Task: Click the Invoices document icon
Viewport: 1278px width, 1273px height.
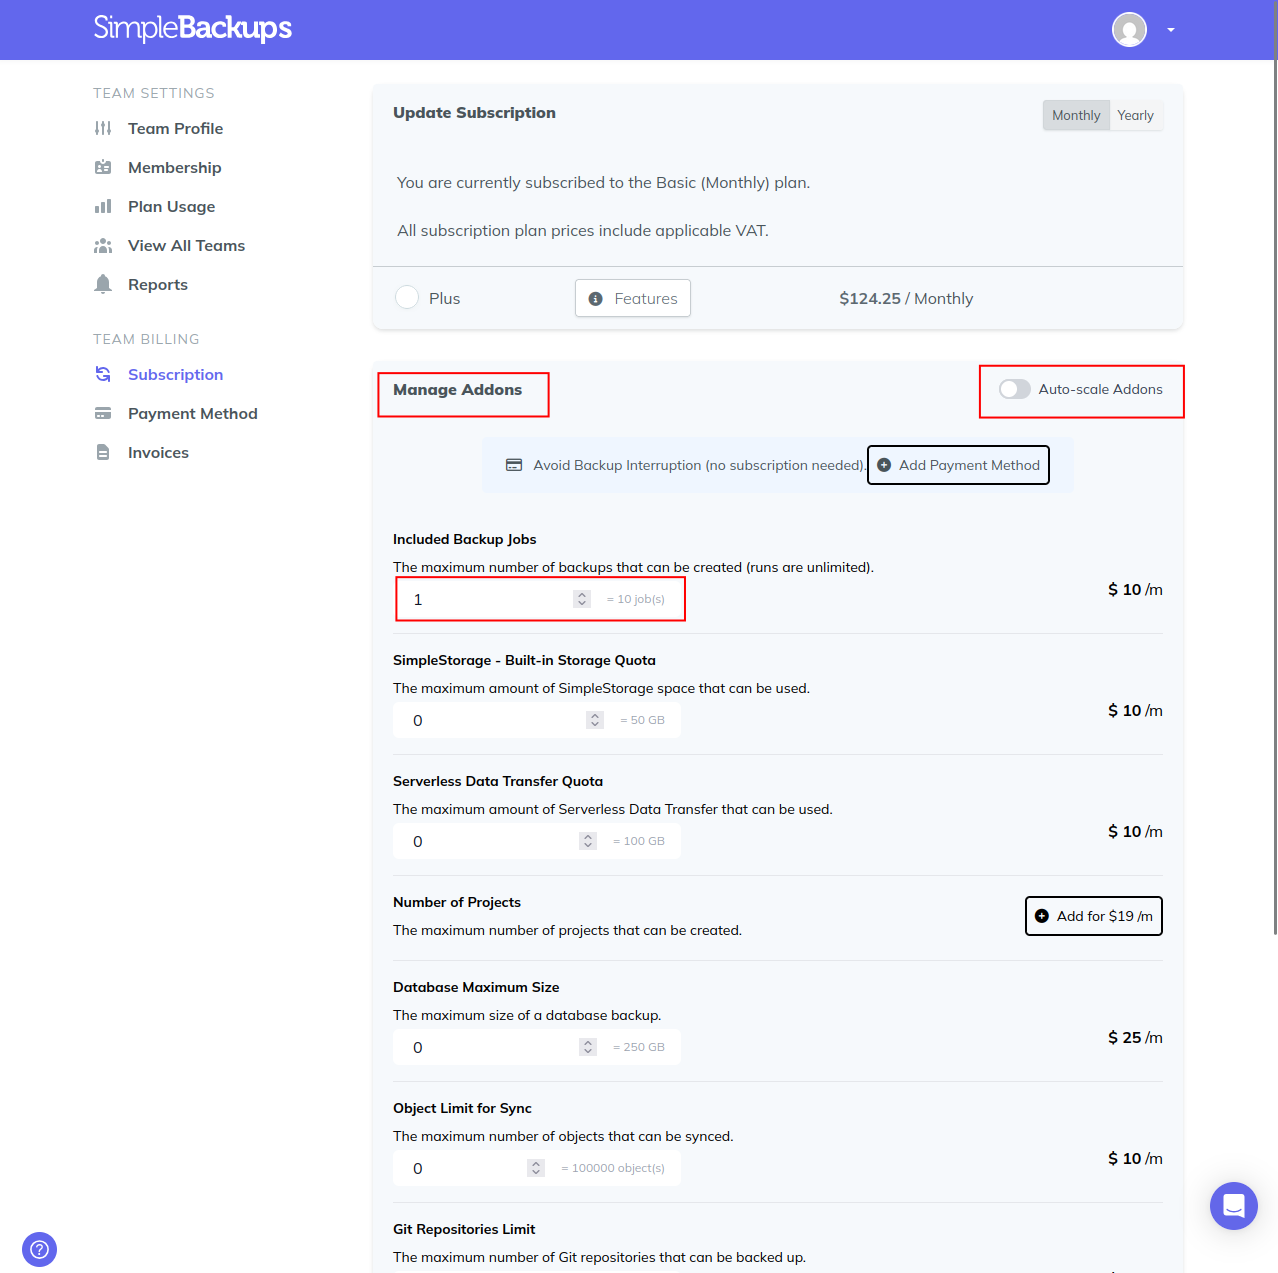Action: [103, 452]
